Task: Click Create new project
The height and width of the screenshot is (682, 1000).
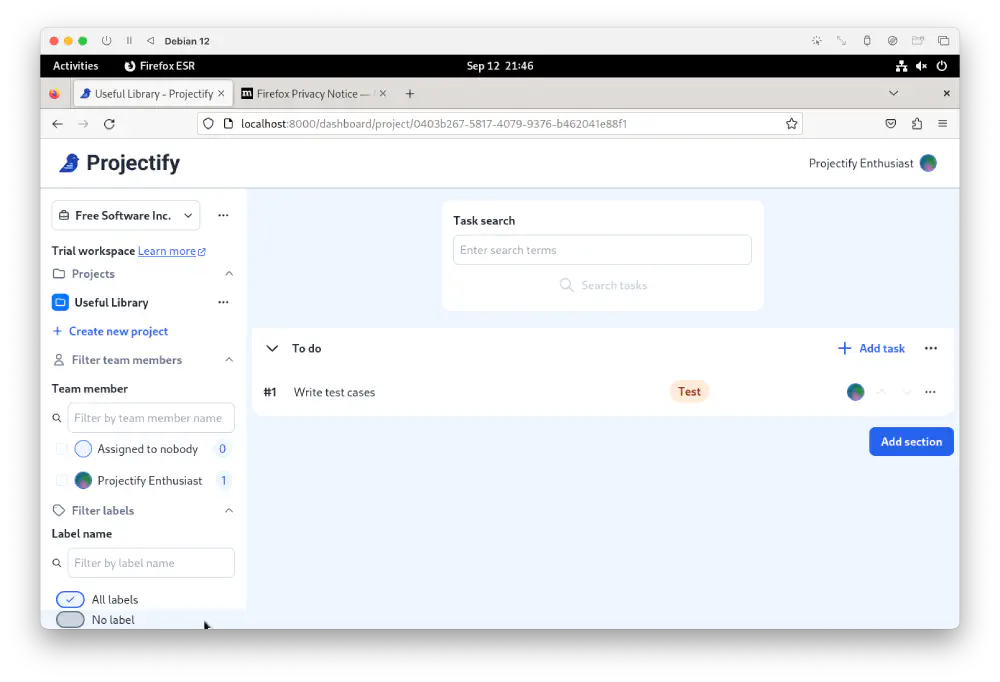Action: [x=111, y=331]
